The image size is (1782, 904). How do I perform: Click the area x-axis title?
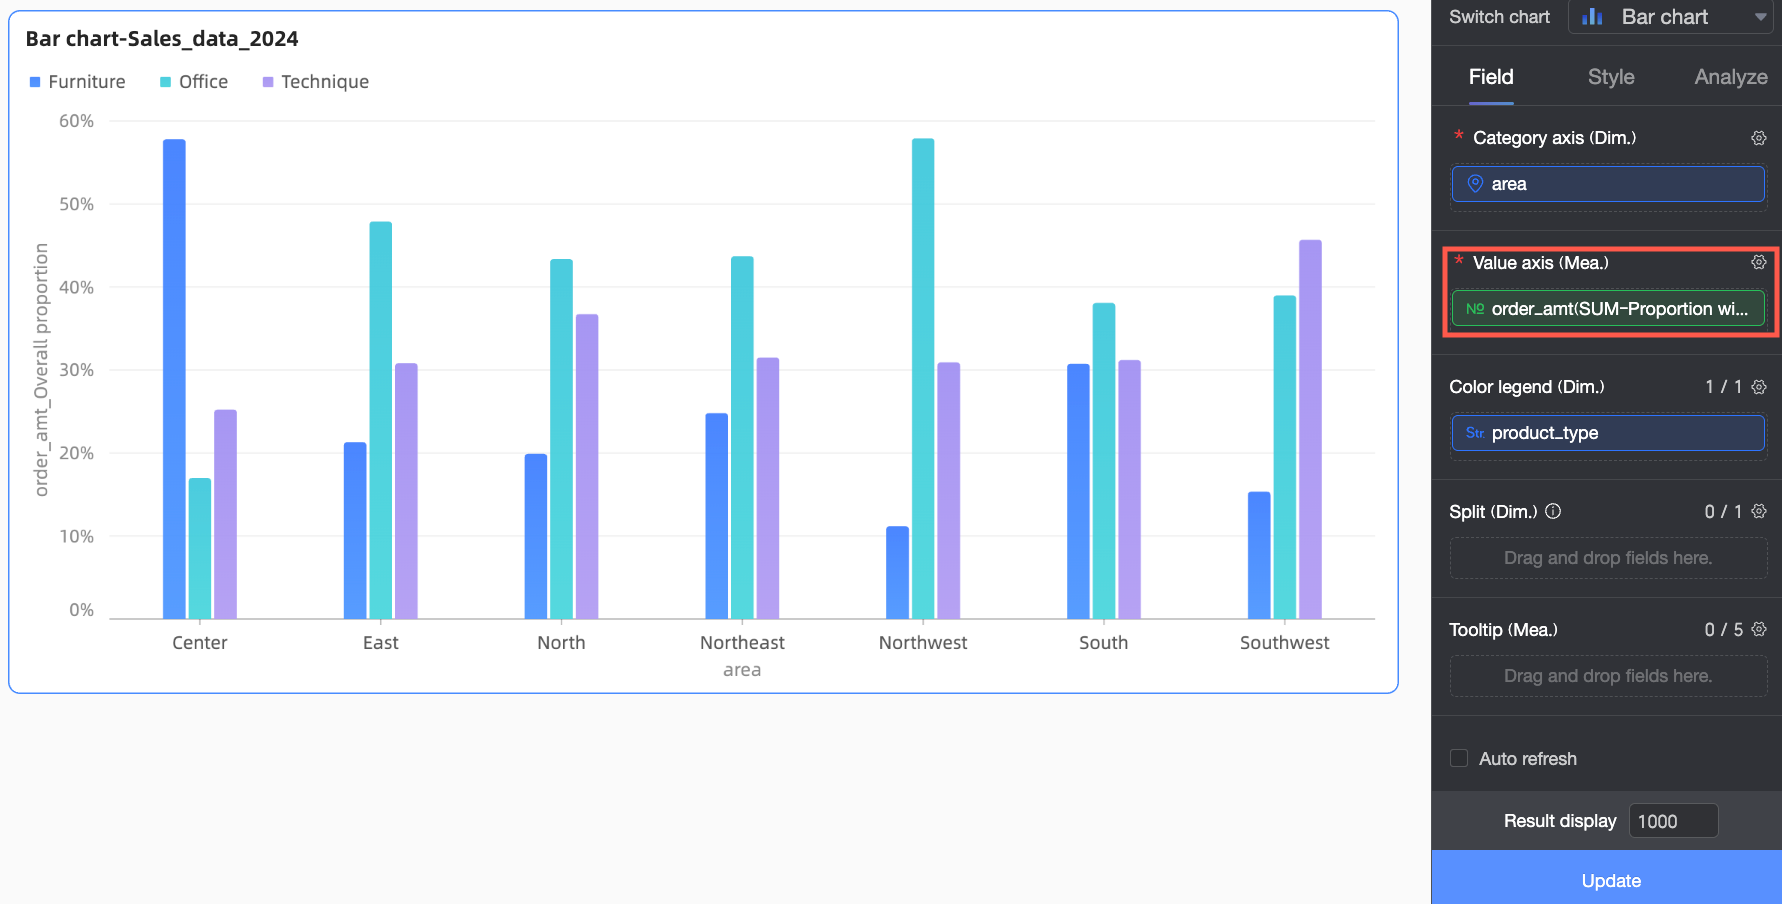point(742,670)
